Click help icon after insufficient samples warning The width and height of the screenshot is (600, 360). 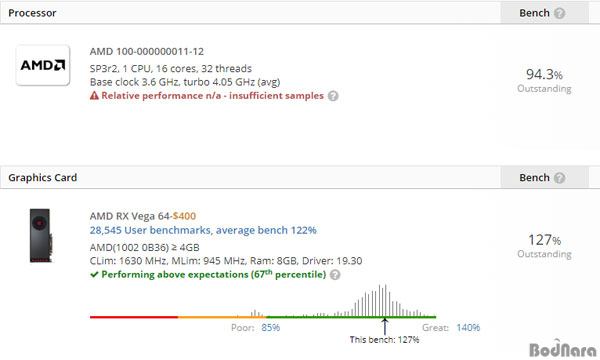tap(333, 96)
